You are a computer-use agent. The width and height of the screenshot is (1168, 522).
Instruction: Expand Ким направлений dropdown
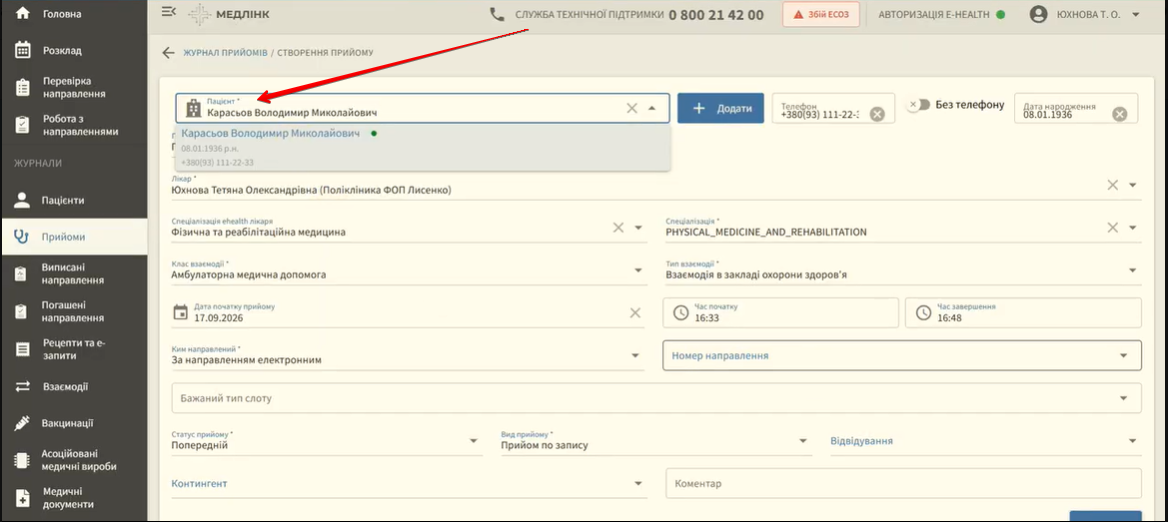(x=636, y=355)
